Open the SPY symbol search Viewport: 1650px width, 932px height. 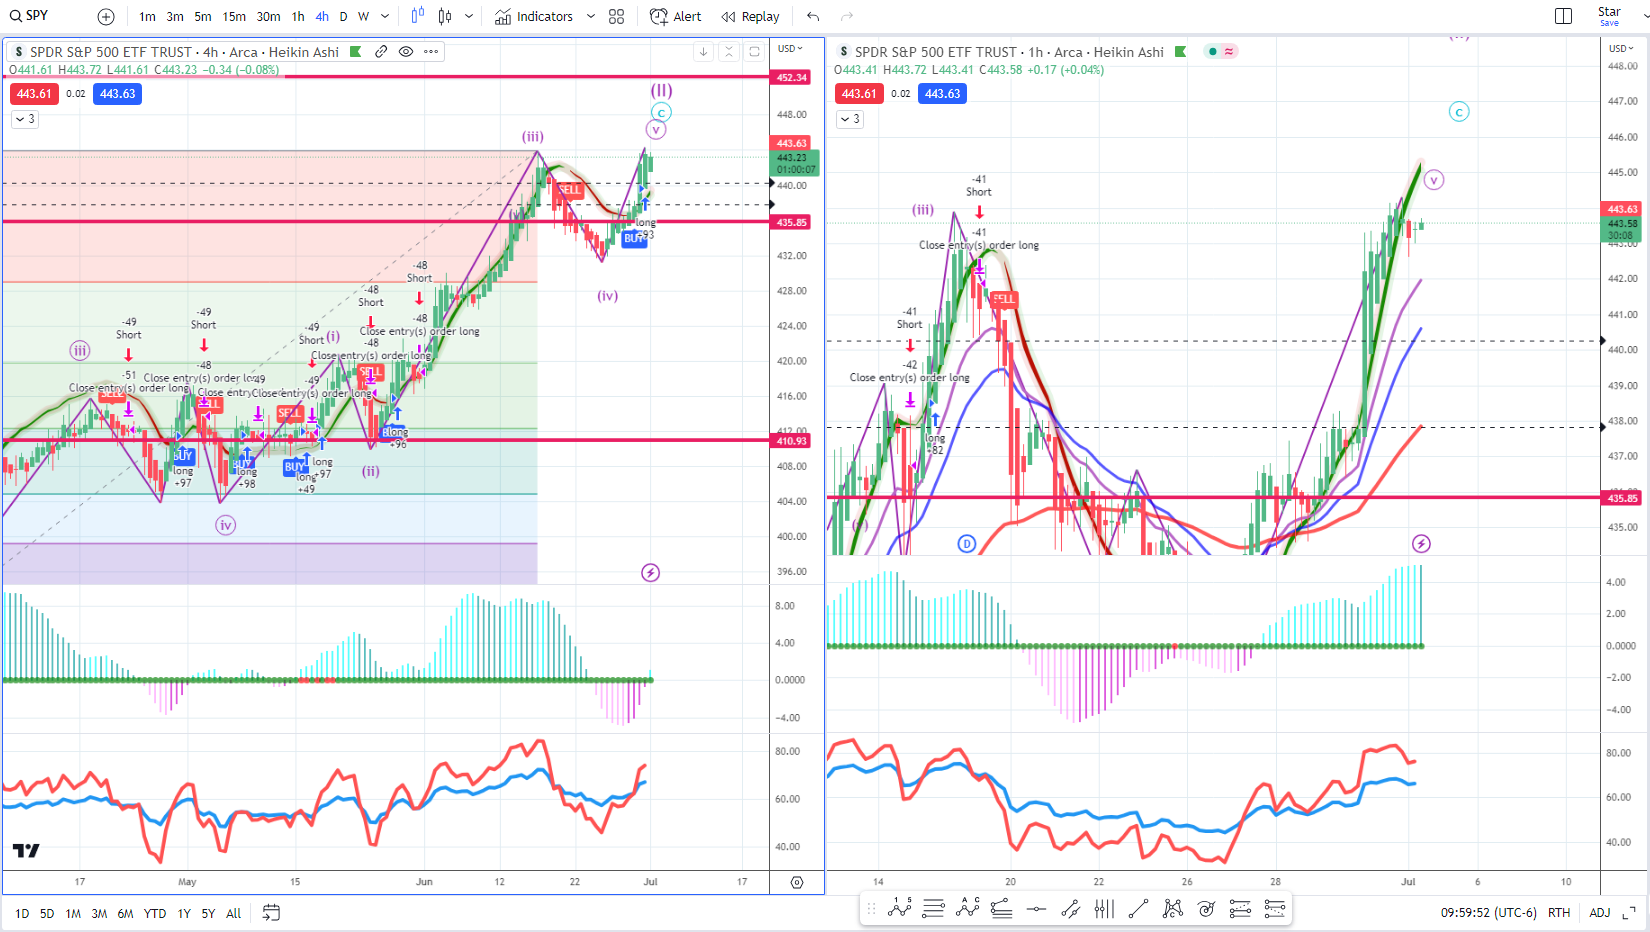tap(30, 16)
